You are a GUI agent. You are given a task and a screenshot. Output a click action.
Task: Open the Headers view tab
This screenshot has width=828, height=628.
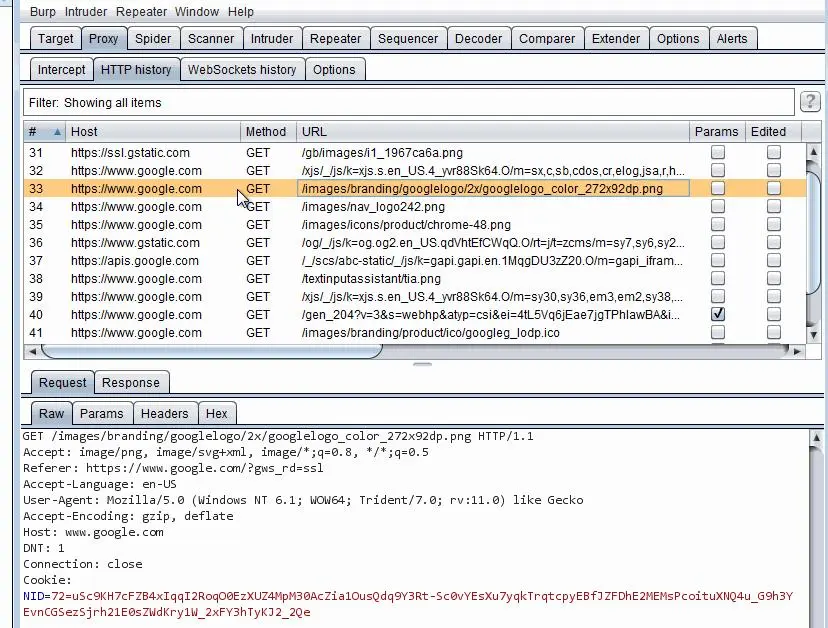pos(165,413)
